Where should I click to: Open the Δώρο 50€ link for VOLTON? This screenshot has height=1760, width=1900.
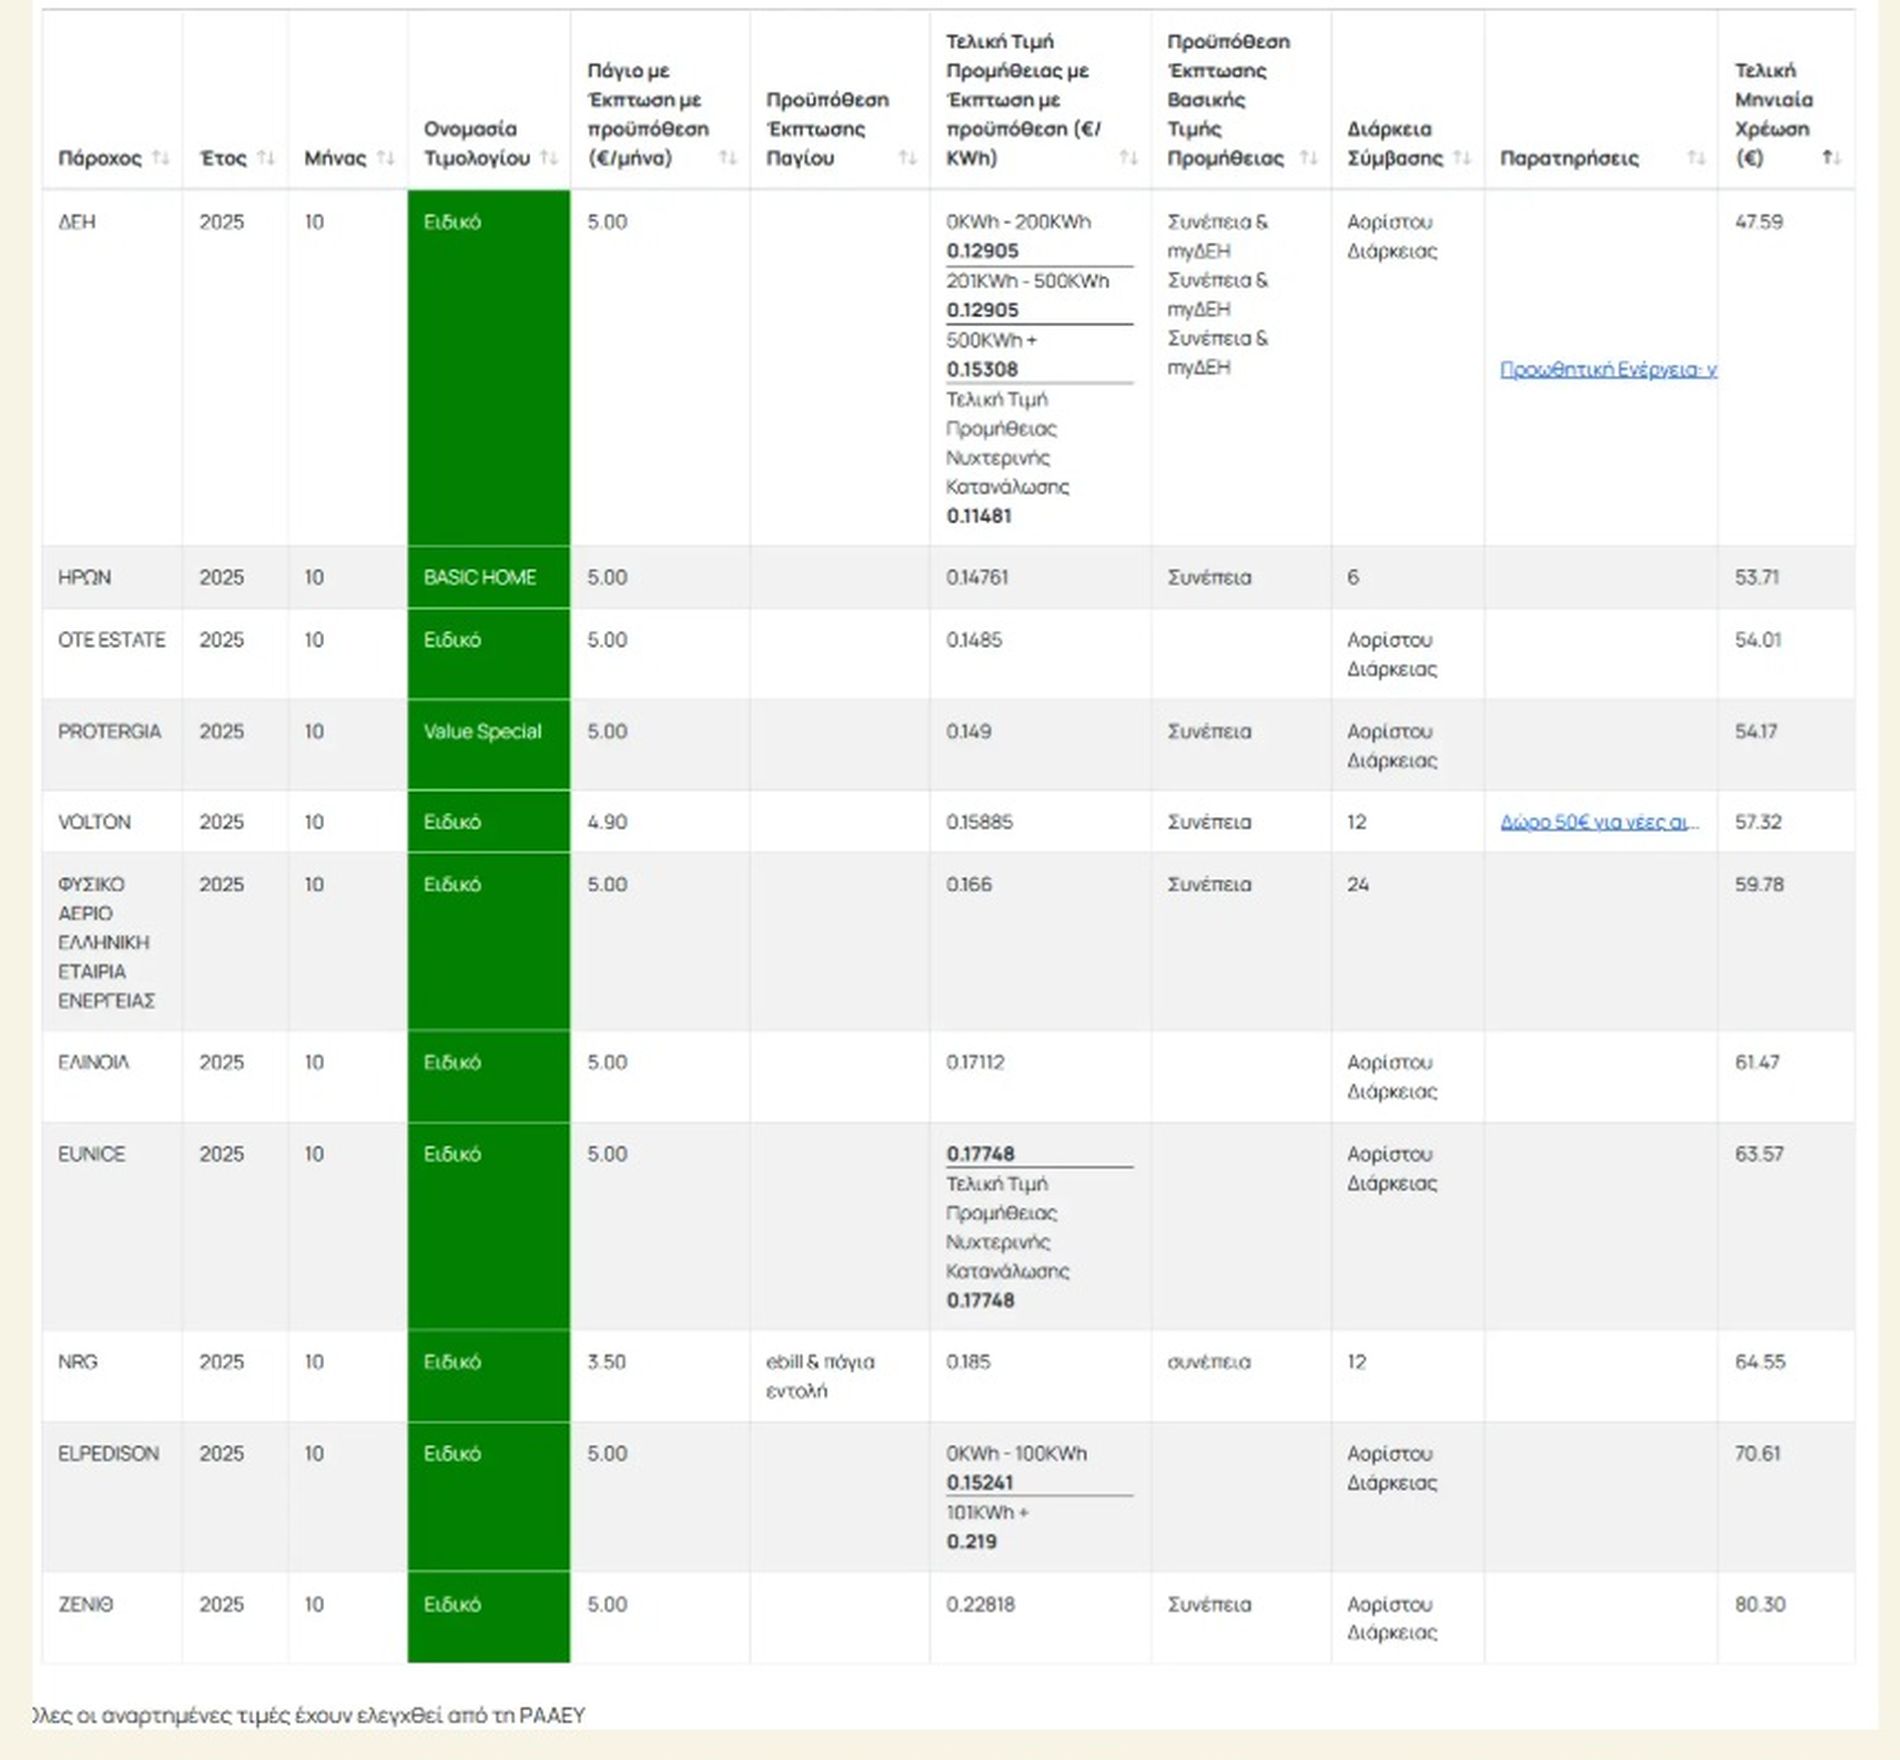click(x=1599, y=822)
